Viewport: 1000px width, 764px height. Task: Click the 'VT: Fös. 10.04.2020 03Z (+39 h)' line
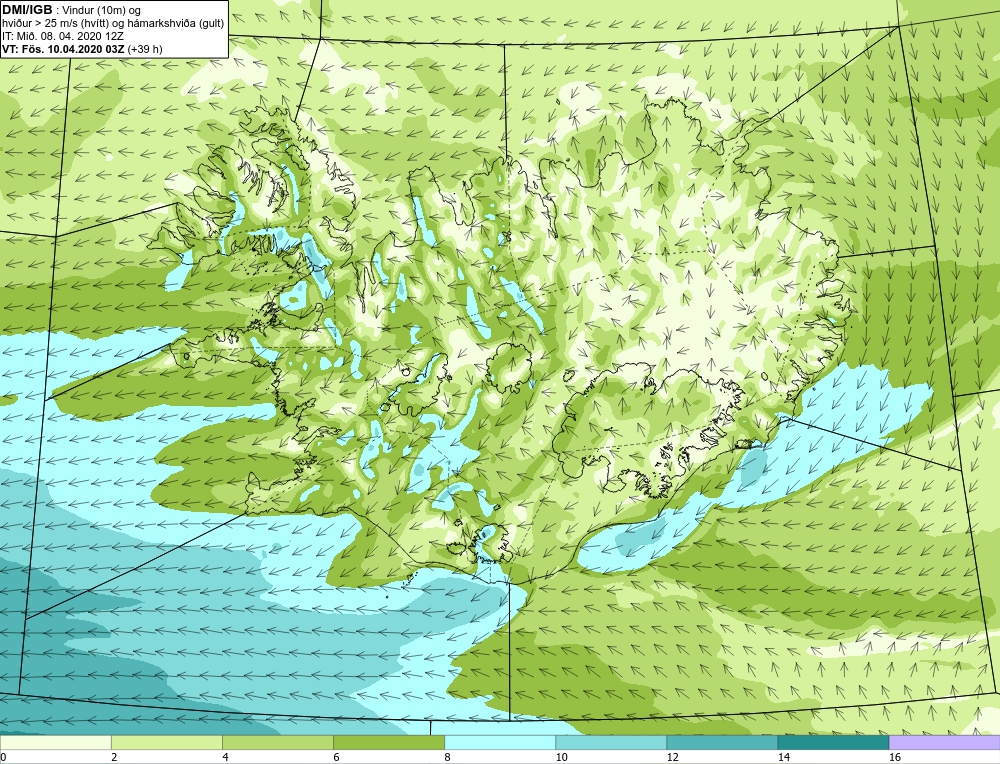tap(82, 49)
